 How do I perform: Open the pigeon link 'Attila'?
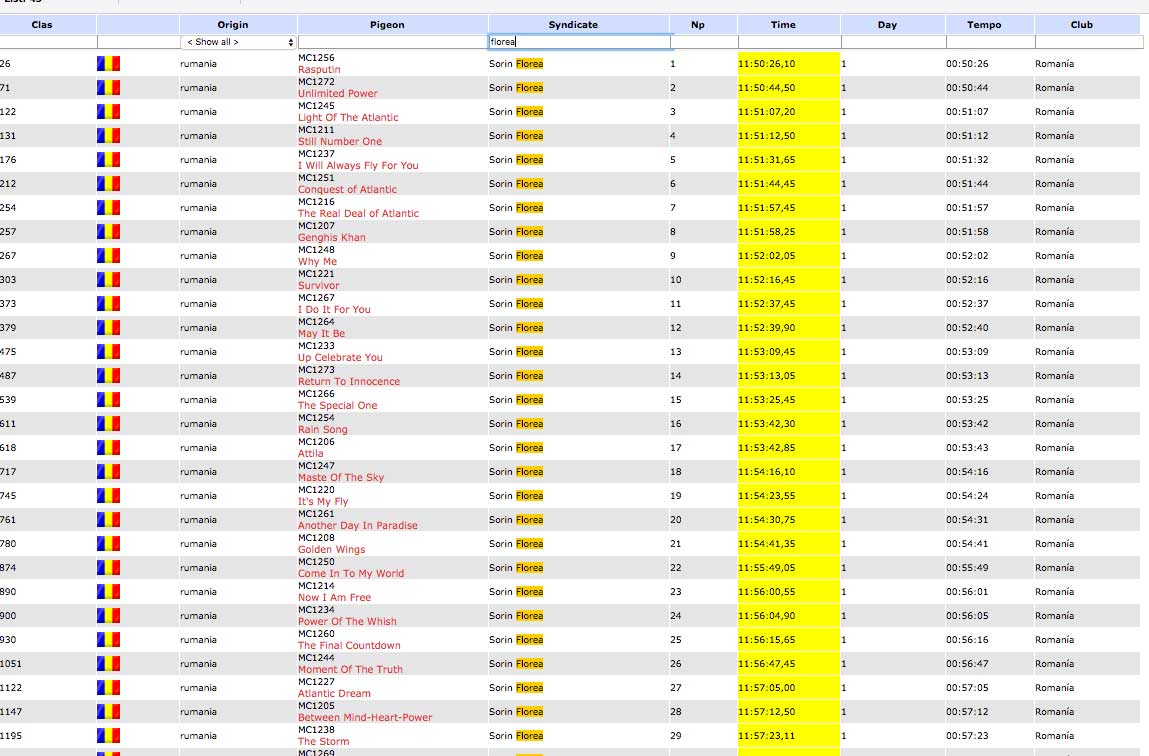click(x=310, y=453)
